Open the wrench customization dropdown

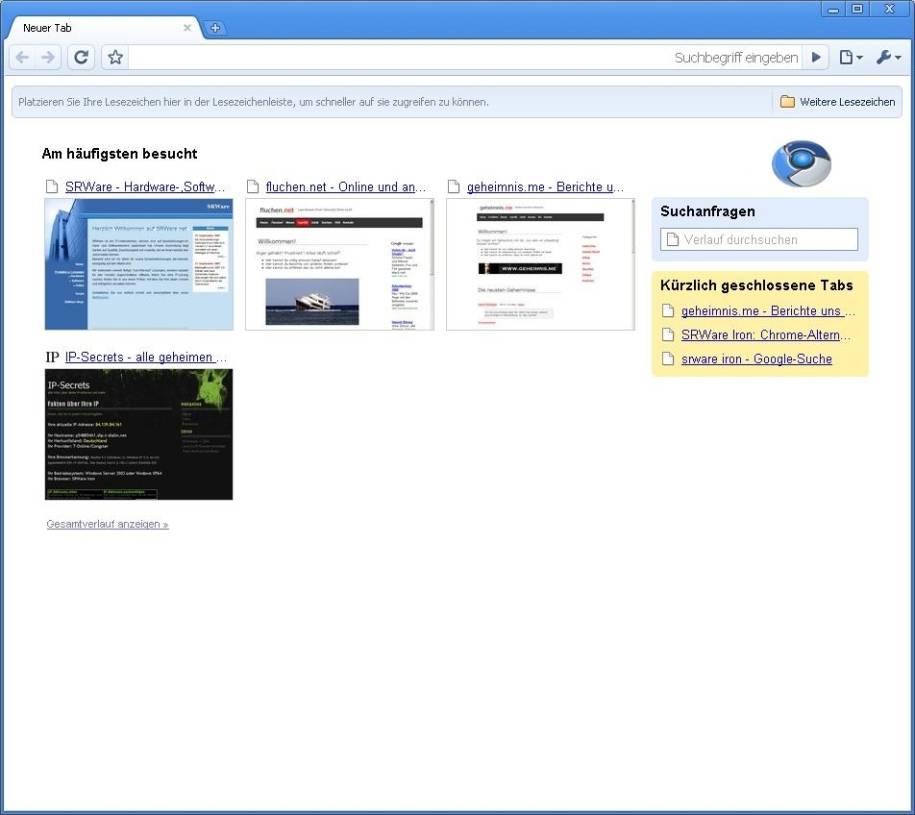pyautogui.click(x=885, y=57)
